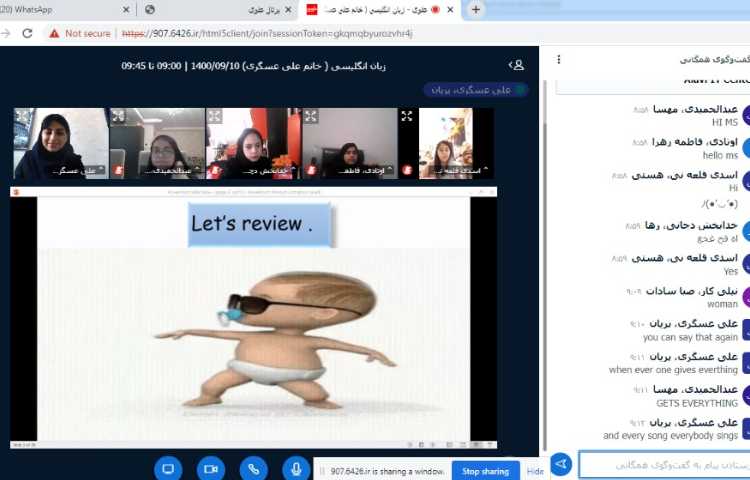Click the public chat message input field
This screenshot has height=480, width=750.
660,465
